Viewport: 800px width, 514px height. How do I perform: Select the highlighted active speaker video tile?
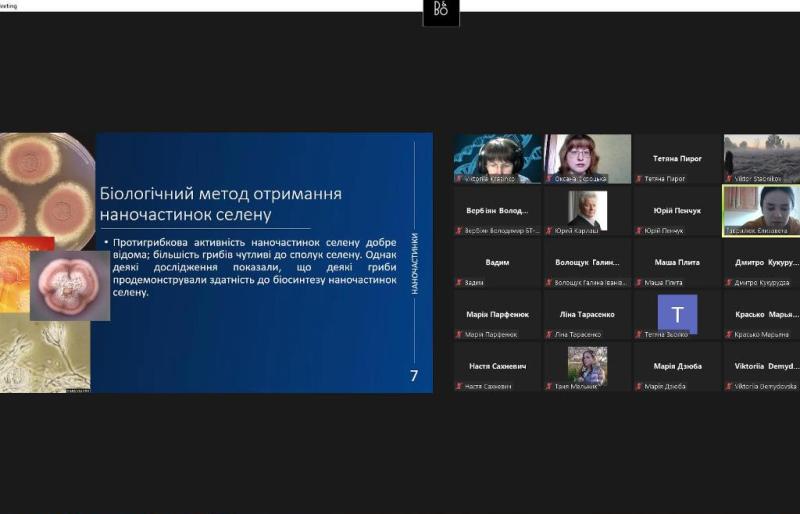pos(761,211)
